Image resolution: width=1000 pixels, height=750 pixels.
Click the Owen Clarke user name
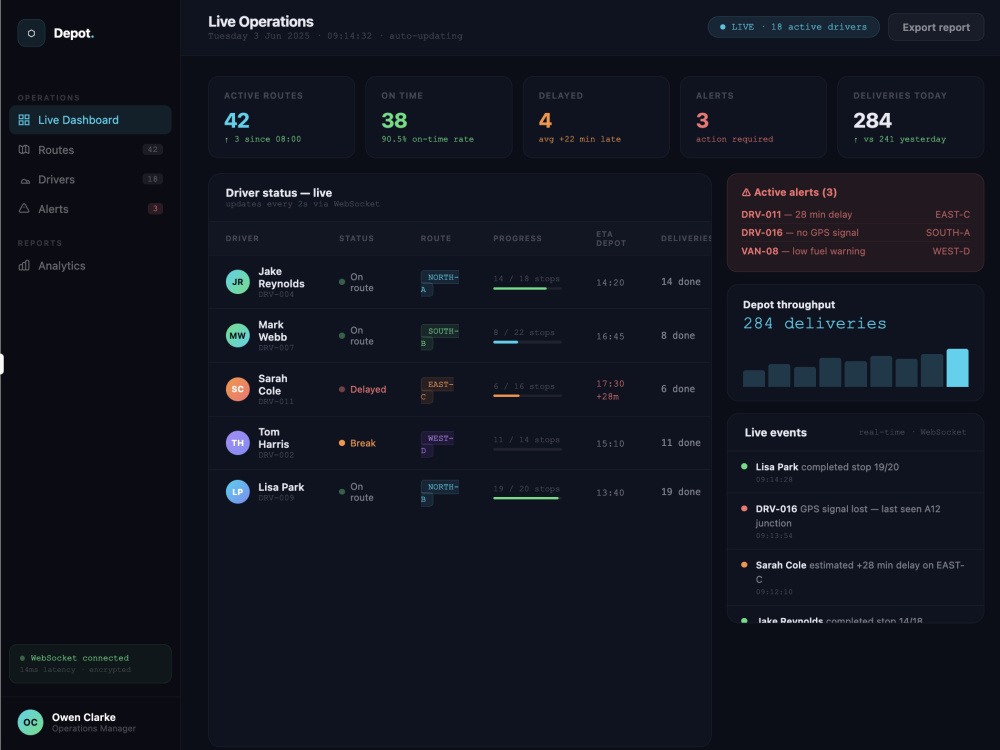pyautogui.click(x=84, y=717)
